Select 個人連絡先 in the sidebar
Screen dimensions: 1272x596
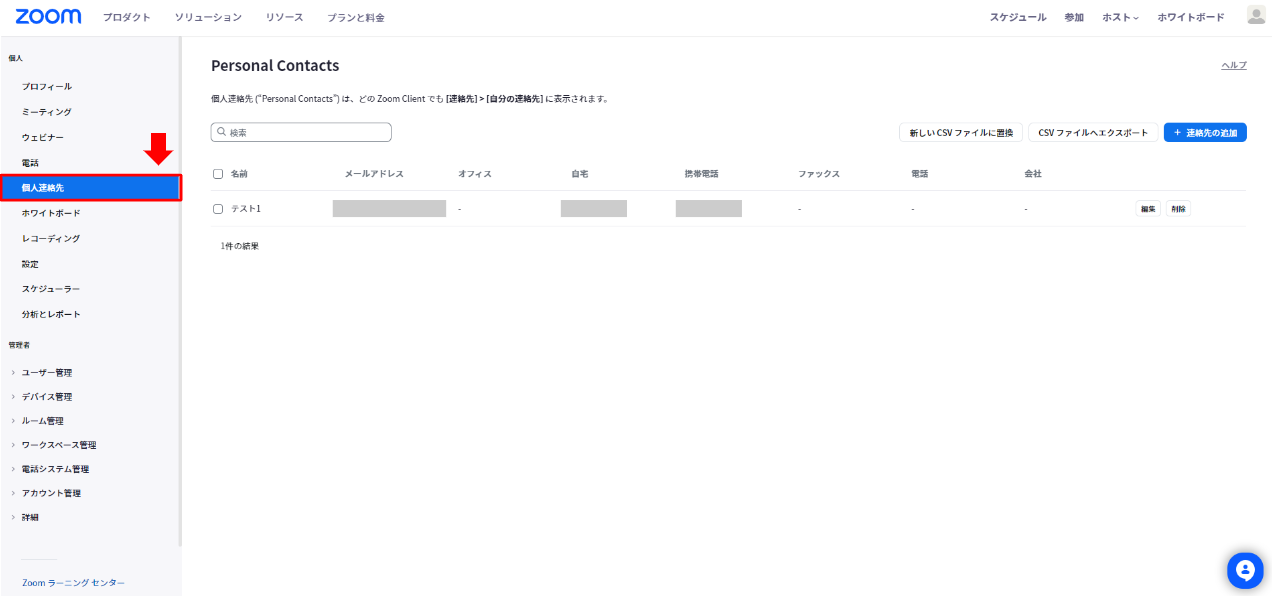[x=91, y=187]
